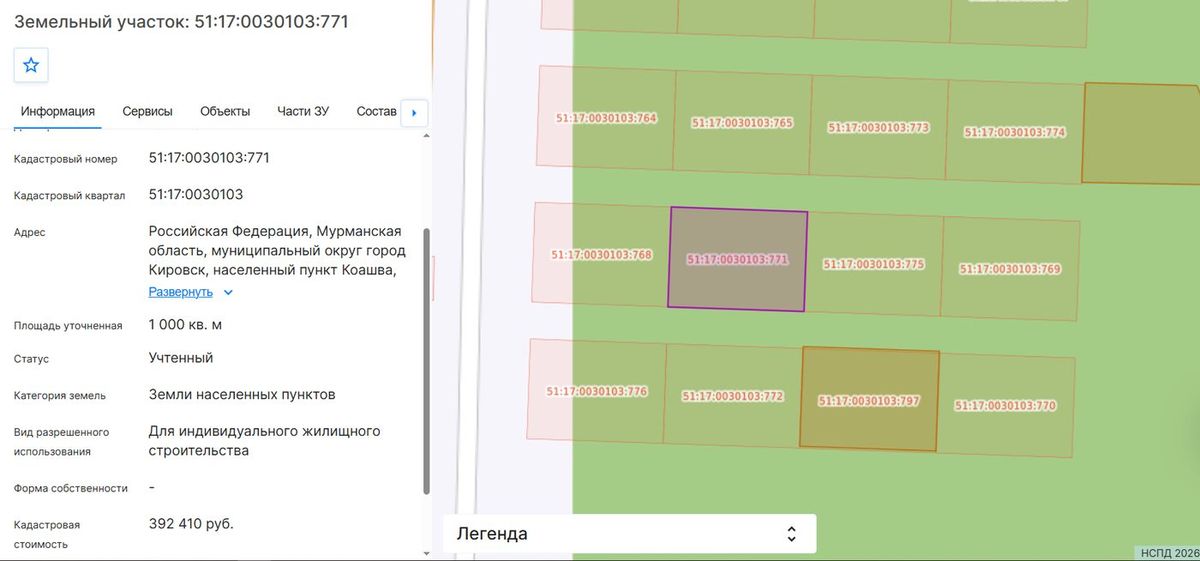
Task: Select parcel 51:17:0030103:770 on map
Action: pyautogui.click(x=1005, y=405)
